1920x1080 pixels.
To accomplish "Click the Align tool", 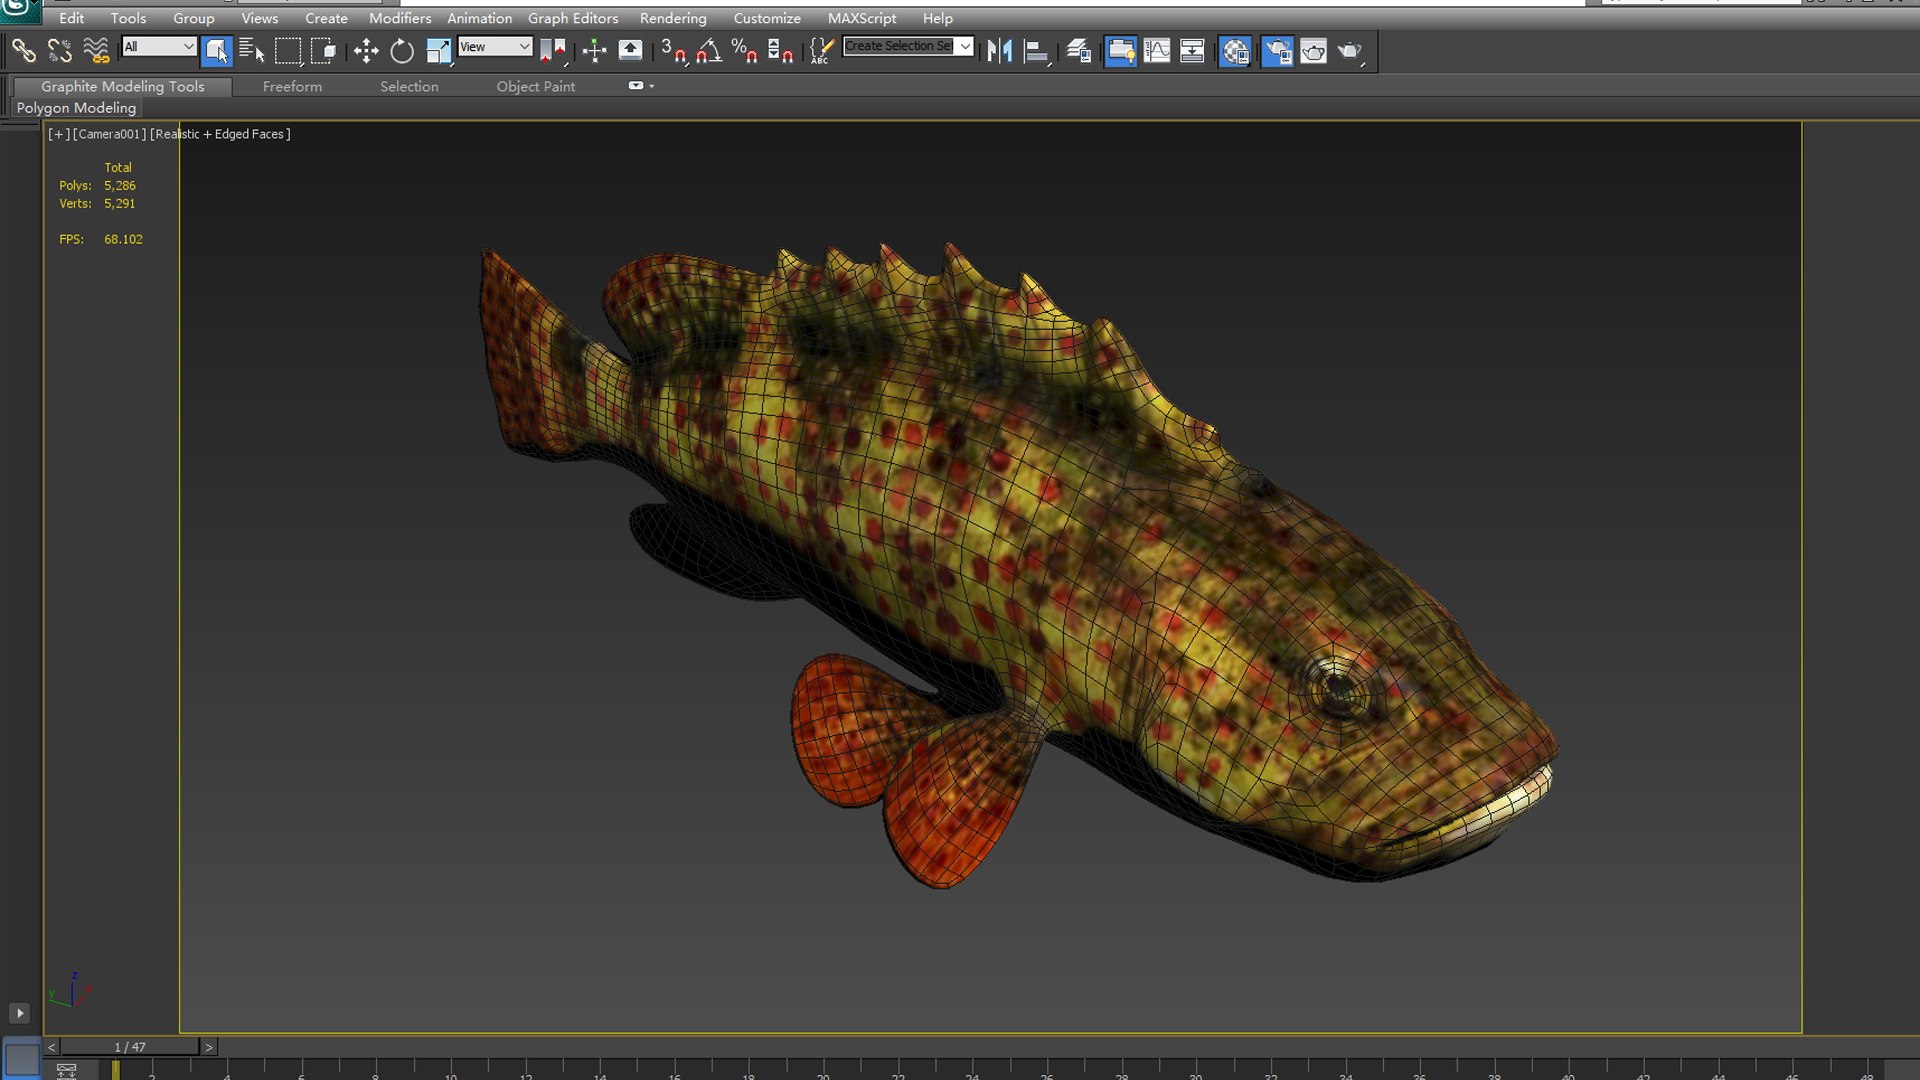I will coord(1036,50).
